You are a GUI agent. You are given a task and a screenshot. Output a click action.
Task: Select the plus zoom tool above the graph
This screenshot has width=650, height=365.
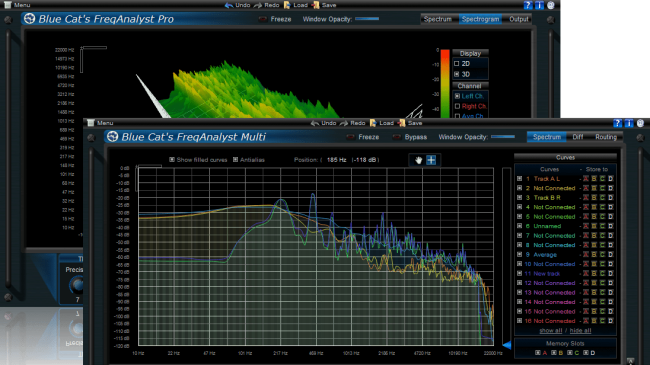pyautogui.click(x=431, y=160)
